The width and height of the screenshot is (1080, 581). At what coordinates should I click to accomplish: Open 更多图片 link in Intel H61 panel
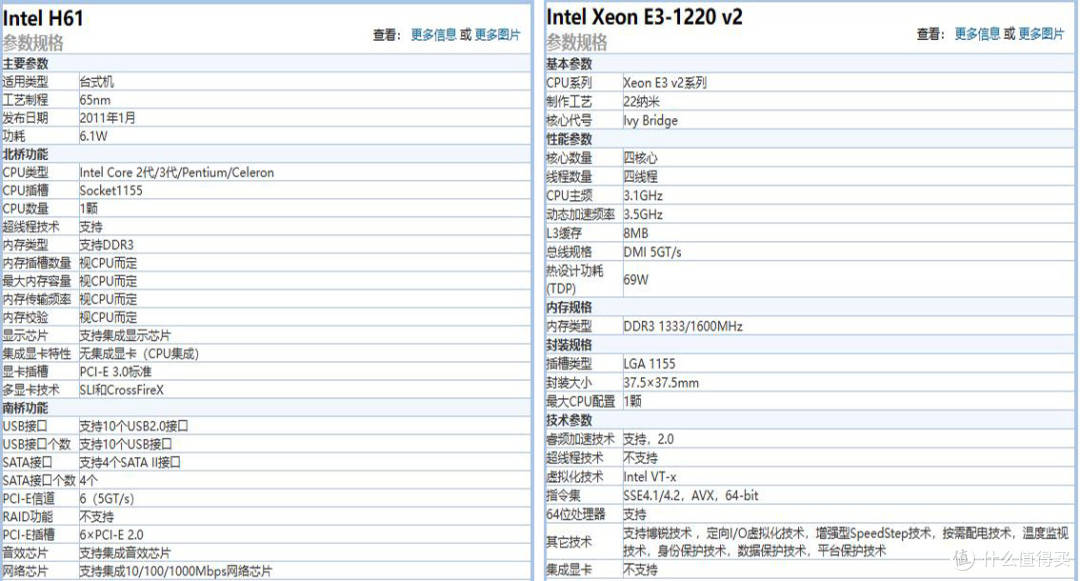click(497, 34)
